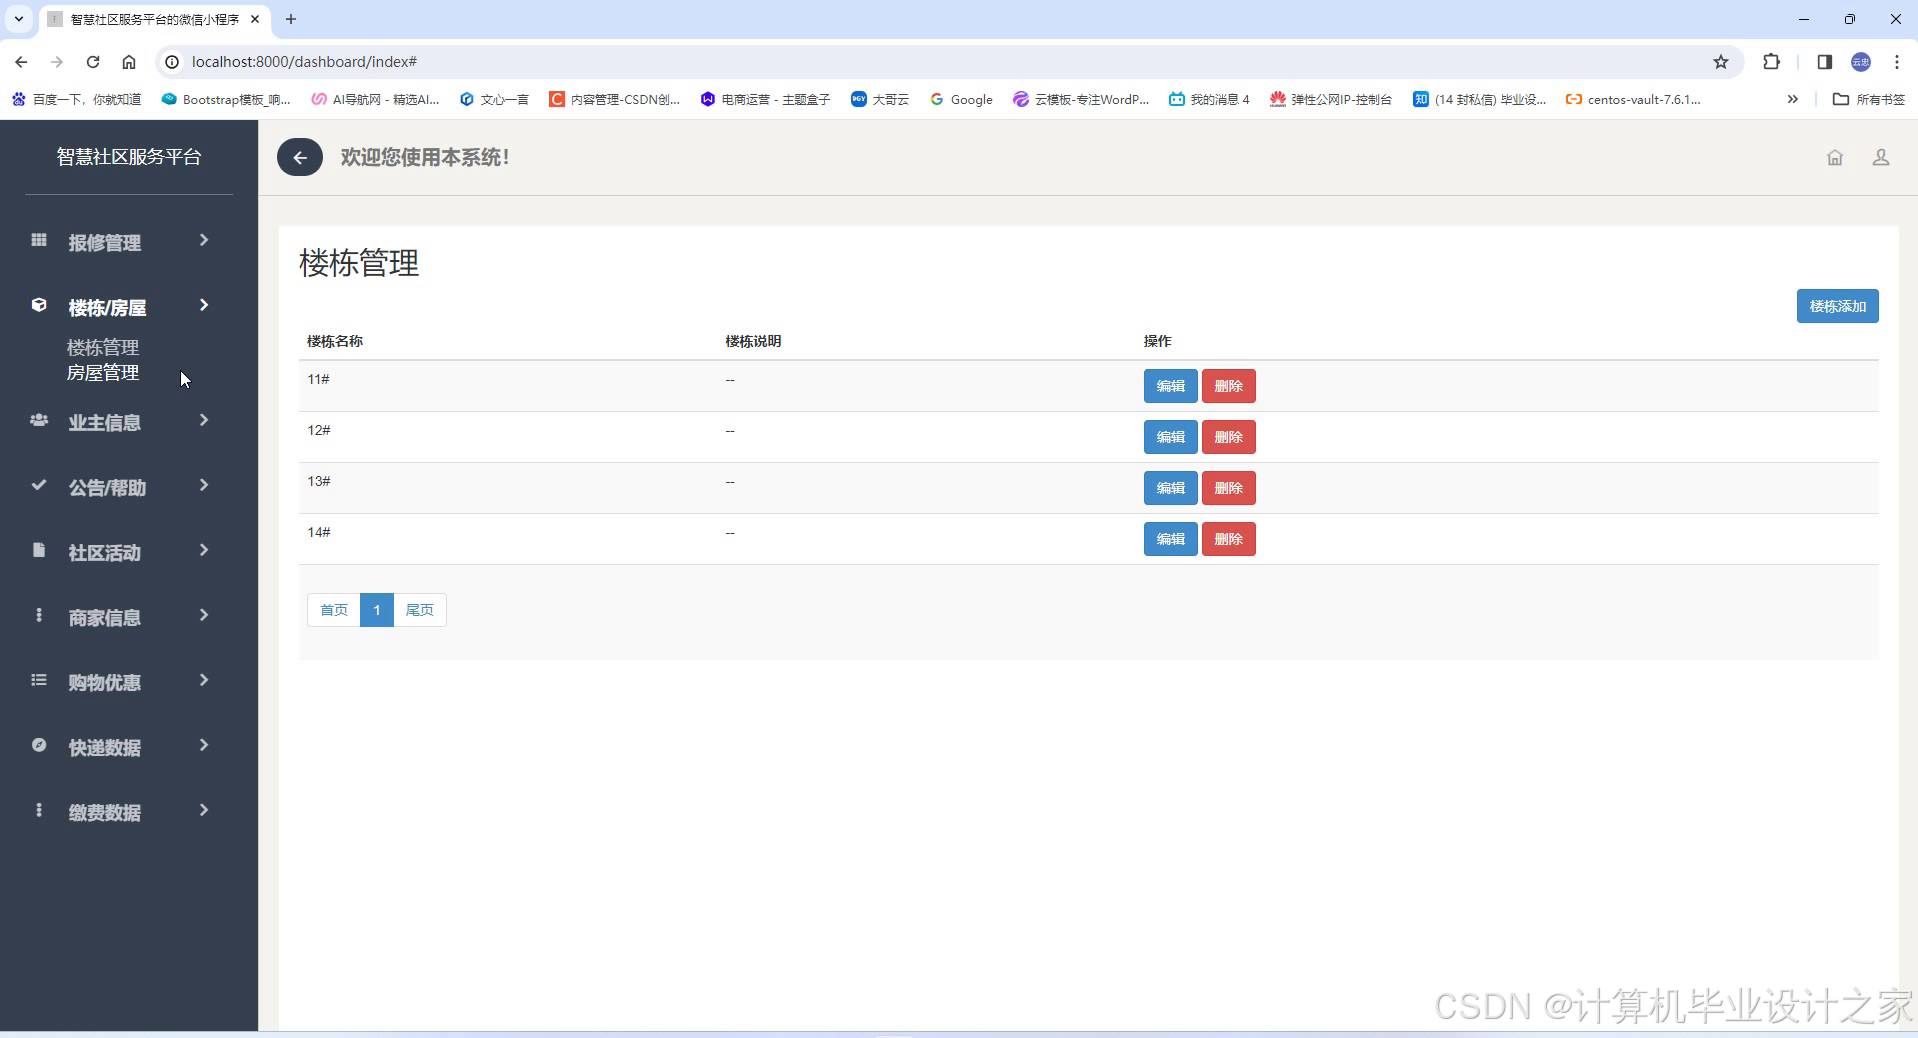The width and height of the screenshot is (1918, 1038).
Task: Reload the page
Action: pyautogui.click(x=93, y=62)
